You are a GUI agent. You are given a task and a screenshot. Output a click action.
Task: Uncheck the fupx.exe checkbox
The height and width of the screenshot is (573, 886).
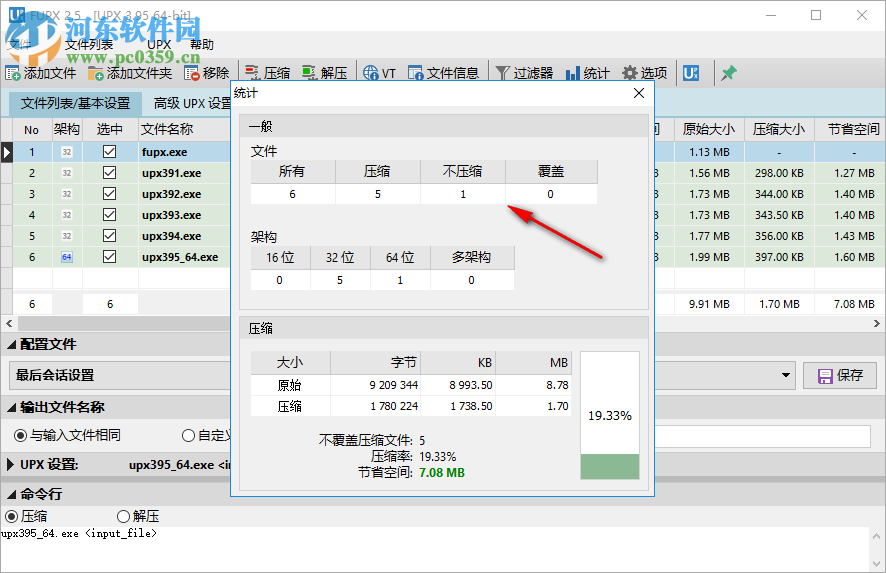[x=110, y=151]
